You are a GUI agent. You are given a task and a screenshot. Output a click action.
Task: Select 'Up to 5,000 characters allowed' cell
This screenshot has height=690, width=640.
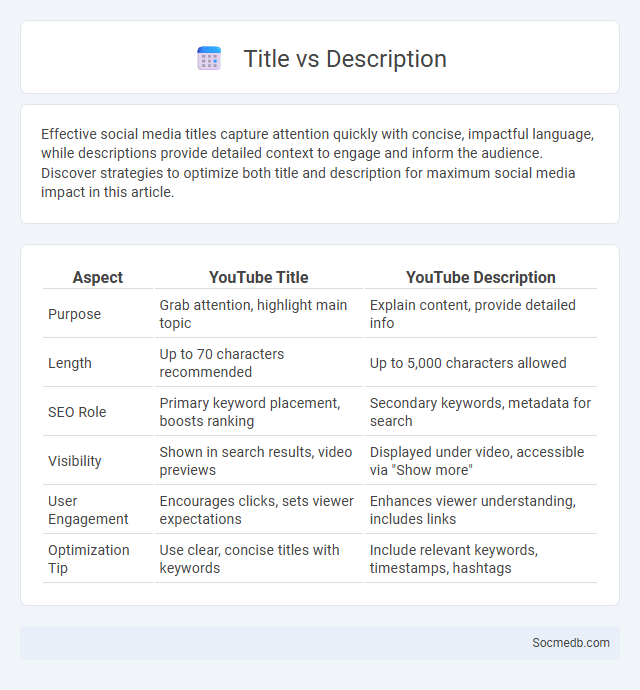click(x=481, y=363)
